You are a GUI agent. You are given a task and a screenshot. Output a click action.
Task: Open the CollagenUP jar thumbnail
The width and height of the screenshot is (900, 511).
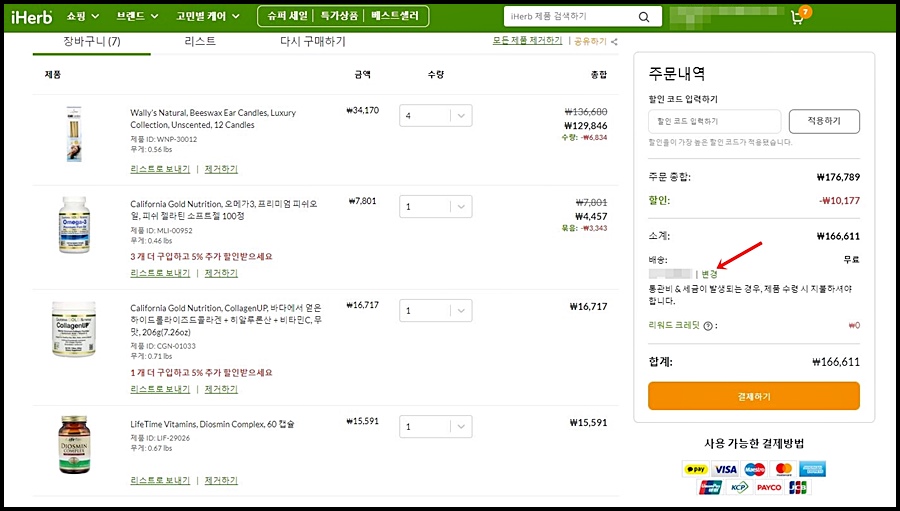pyautogui.click(x=74, y=328)
